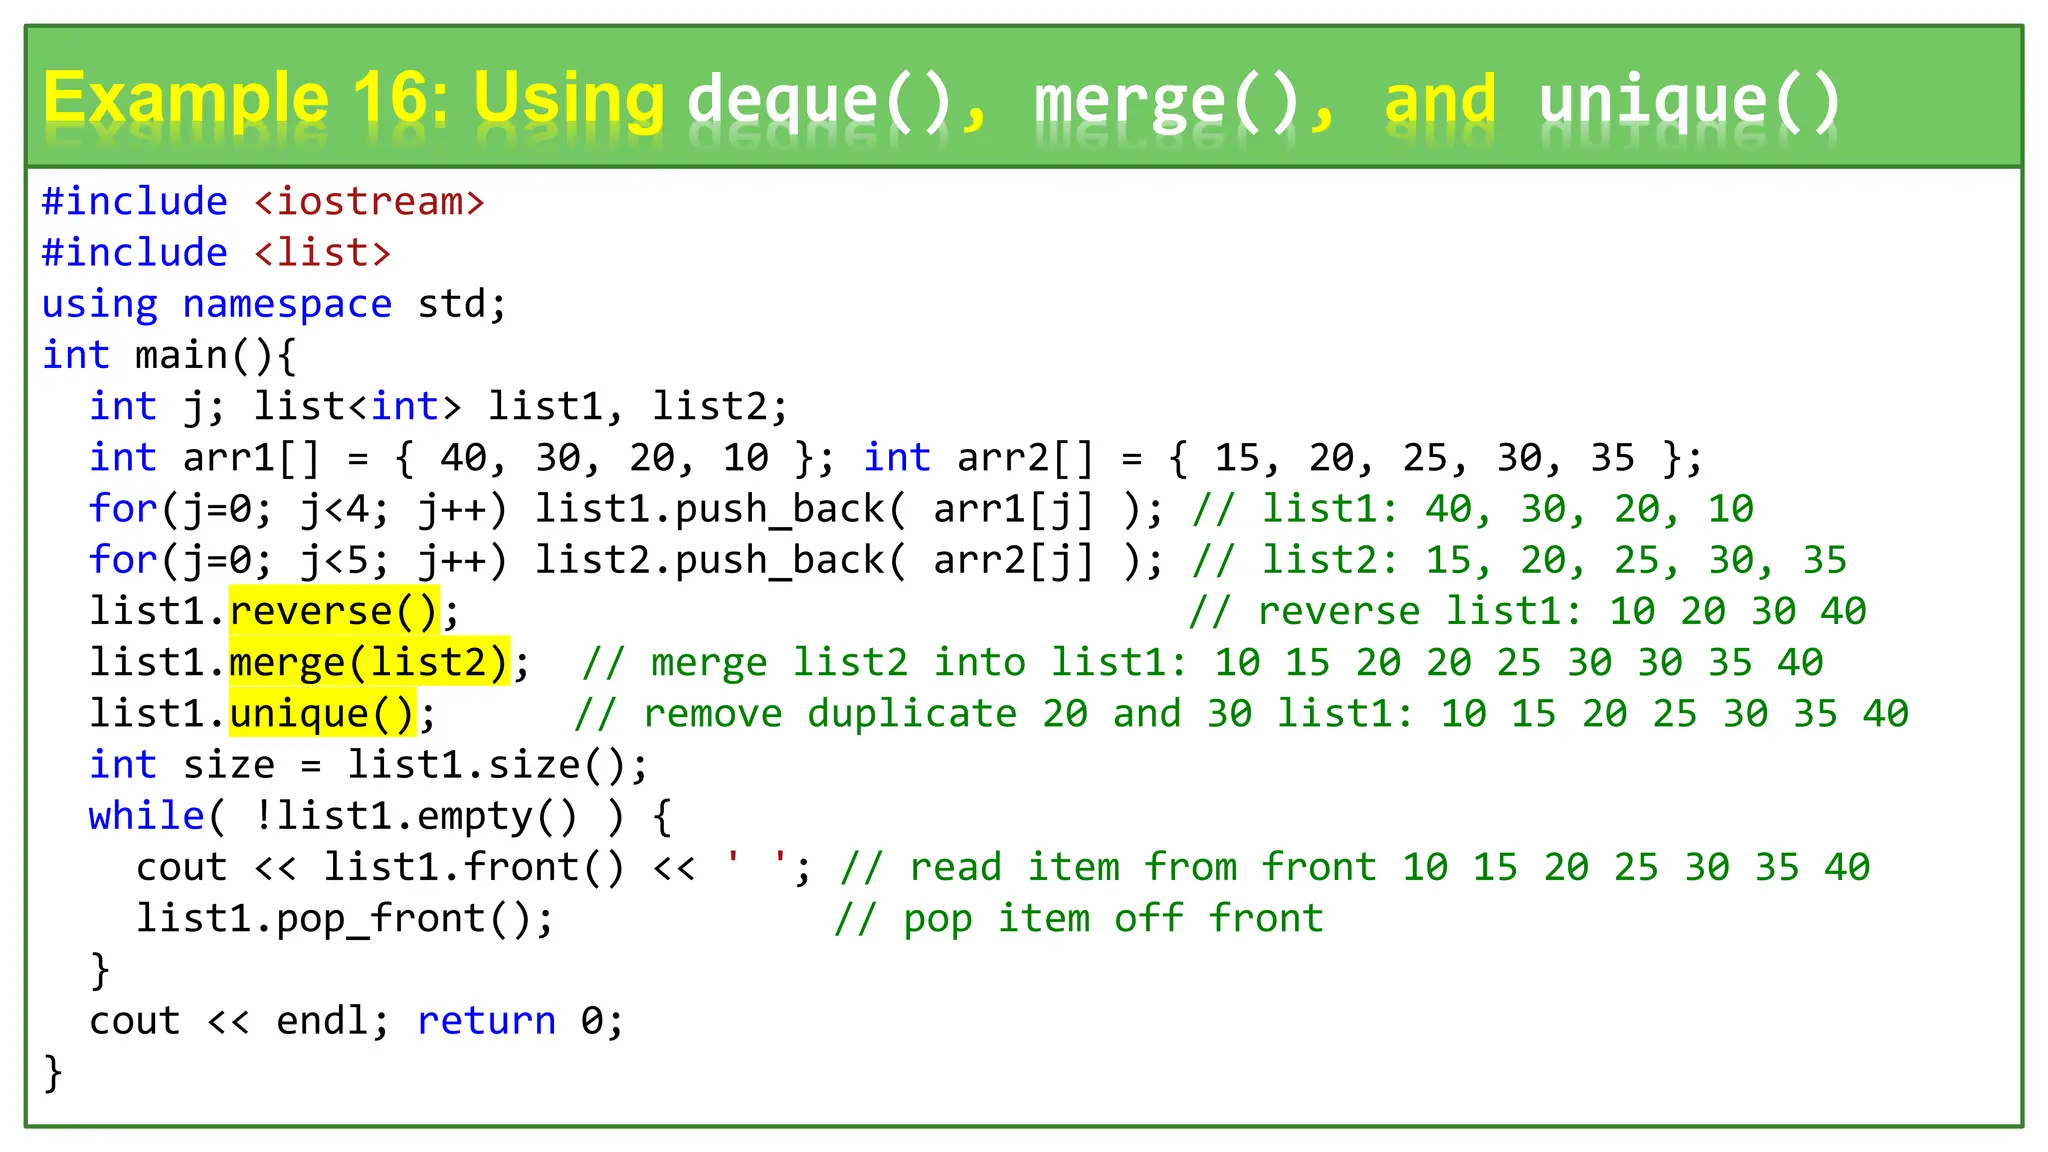Click comment '// reverse list1: 10 20 30 40'

[x=1528, y=611]
